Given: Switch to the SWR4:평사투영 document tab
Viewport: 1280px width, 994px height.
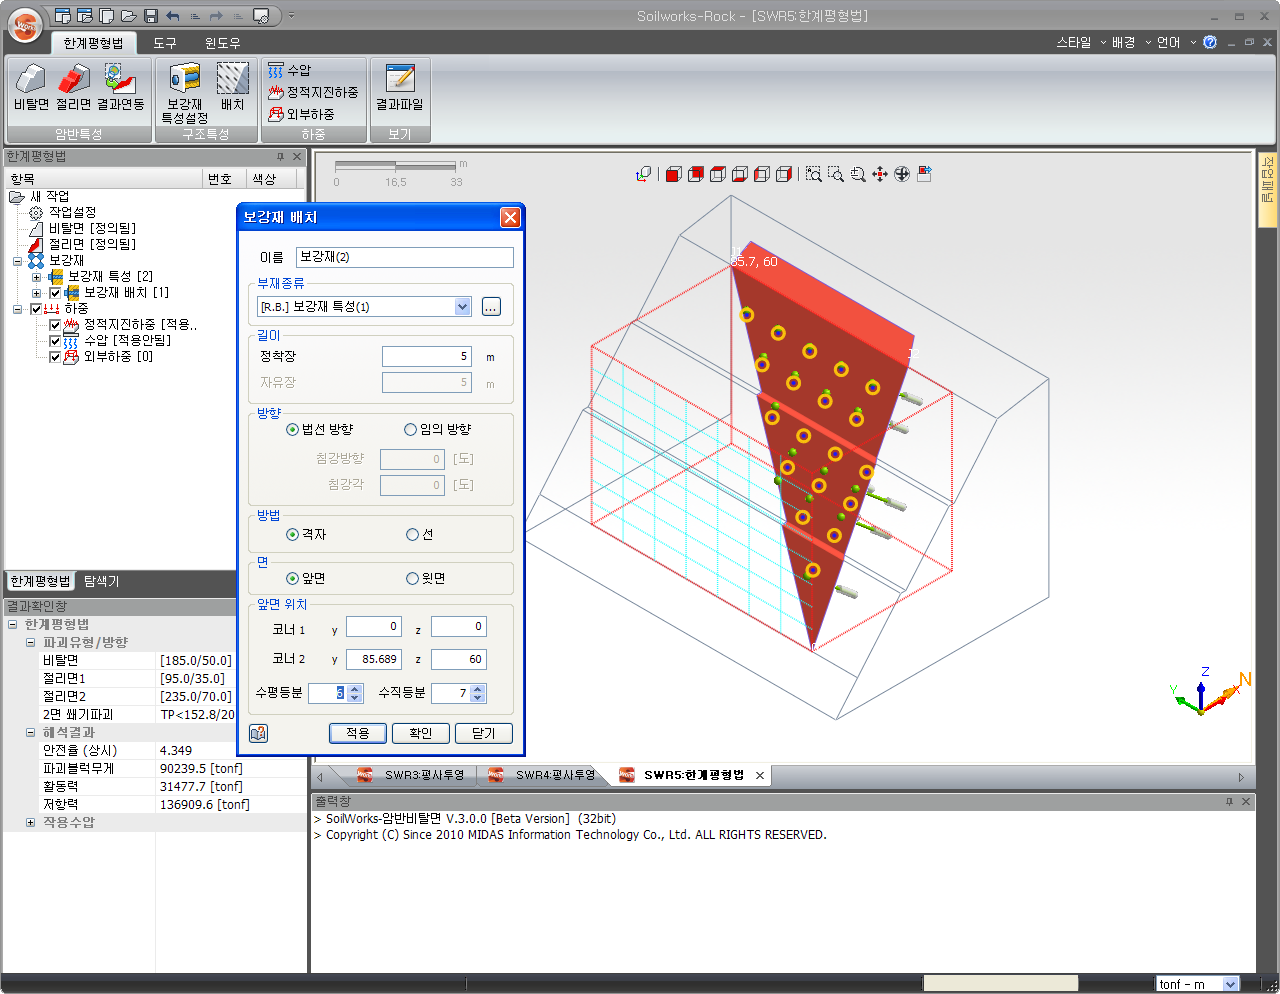Looking at the screenshot, I should [x=554, y=775].
